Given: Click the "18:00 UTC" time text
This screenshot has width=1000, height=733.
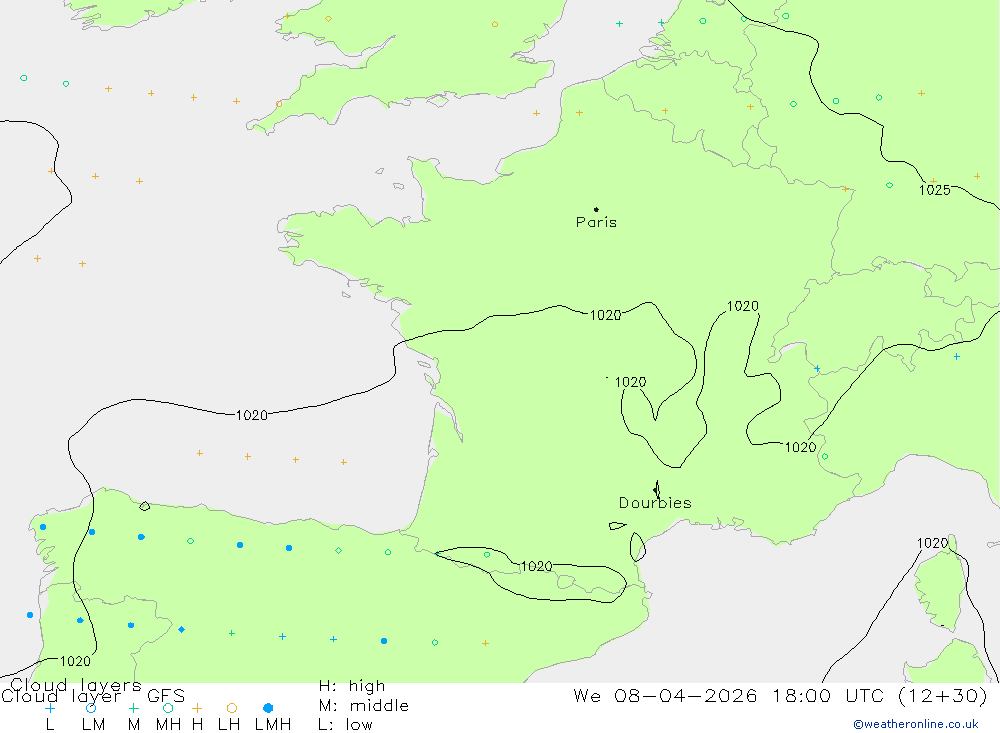Looking at the screenshot, I should coord(827,695).
